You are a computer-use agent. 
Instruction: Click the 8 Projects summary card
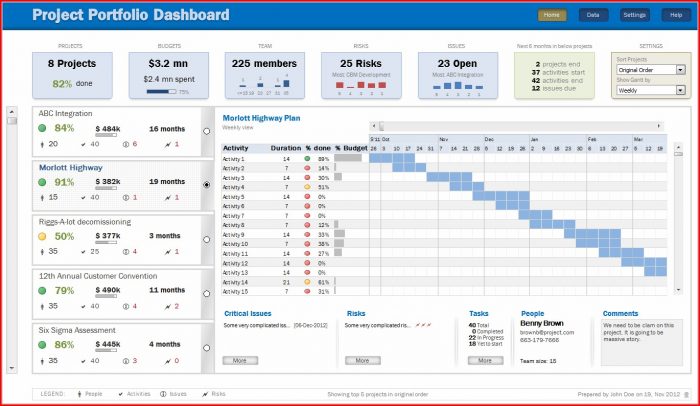(72, 75)
